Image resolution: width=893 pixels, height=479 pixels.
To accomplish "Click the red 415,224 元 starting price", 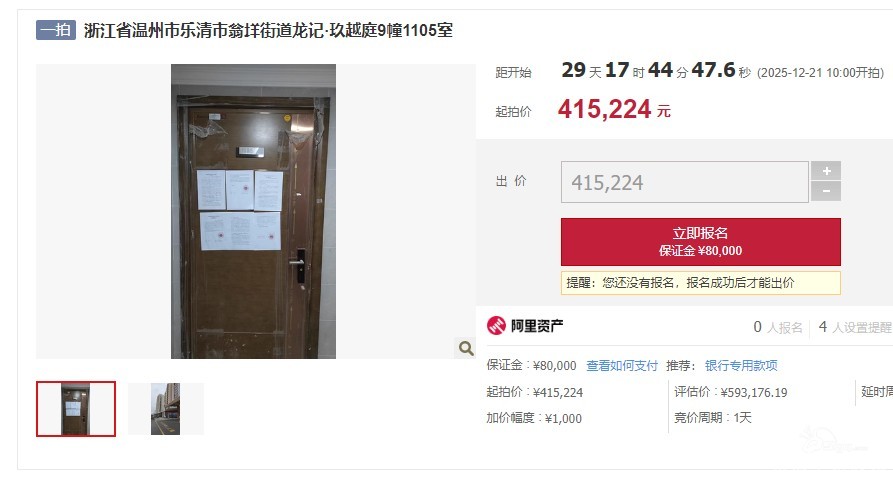I will [614, 109].
